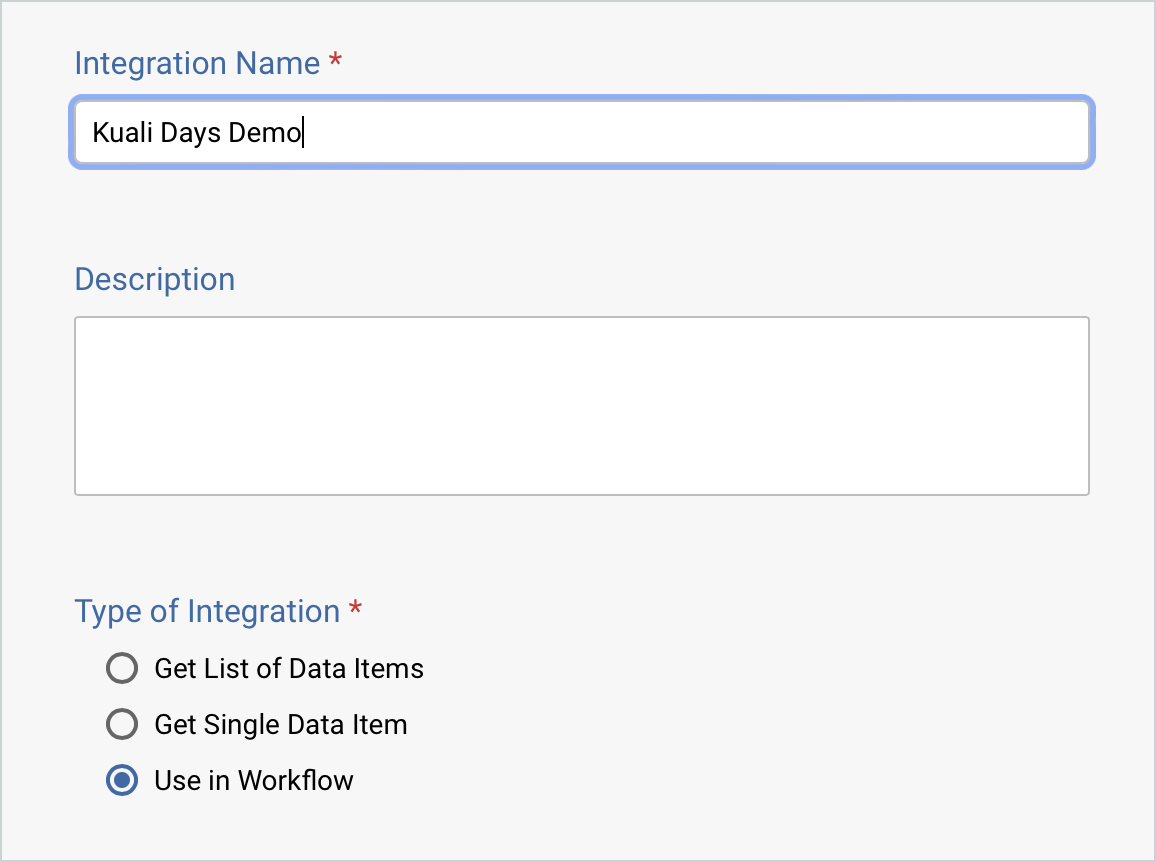This screenshot has height=862, width=1156.
Task: Click the asterisk next to Integration Name
Action: pyautogui.click(x=333, y=62)
